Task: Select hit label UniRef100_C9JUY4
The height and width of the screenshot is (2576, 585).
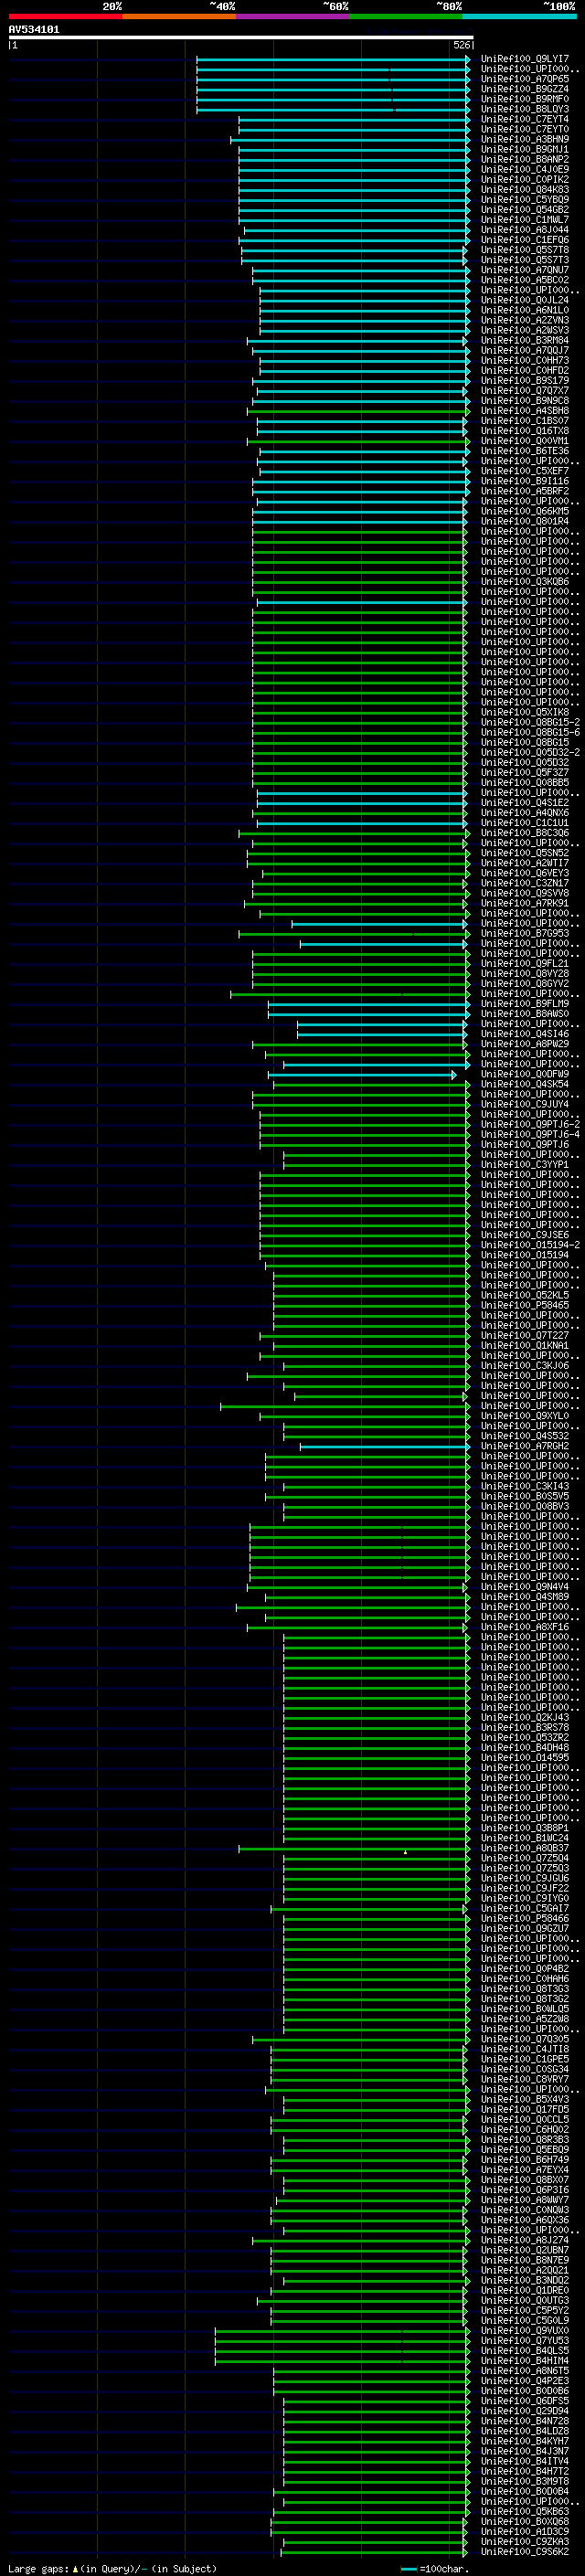Action: click(x=525, y=1105)
